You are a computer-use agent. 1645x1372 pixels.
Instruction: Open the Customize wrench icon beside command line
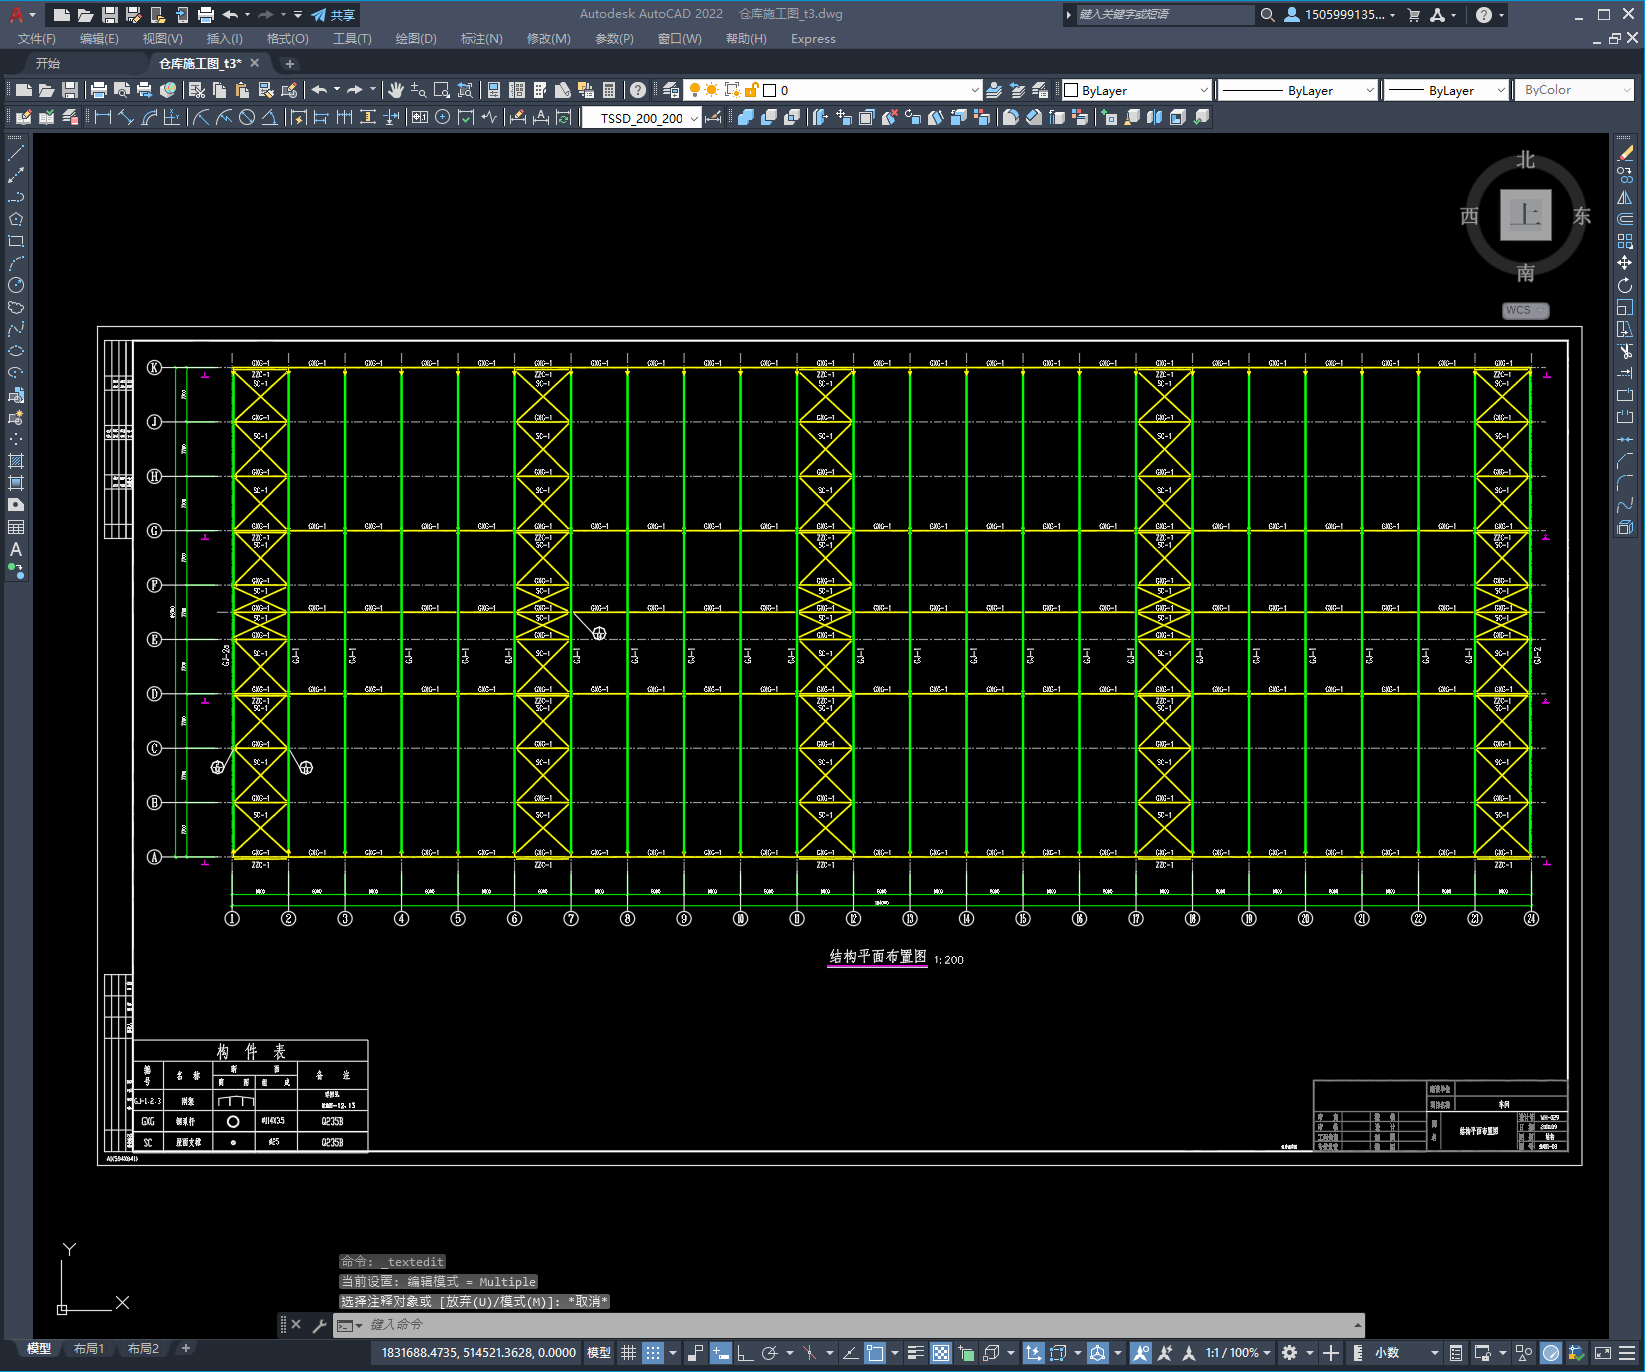(320, 1325)
